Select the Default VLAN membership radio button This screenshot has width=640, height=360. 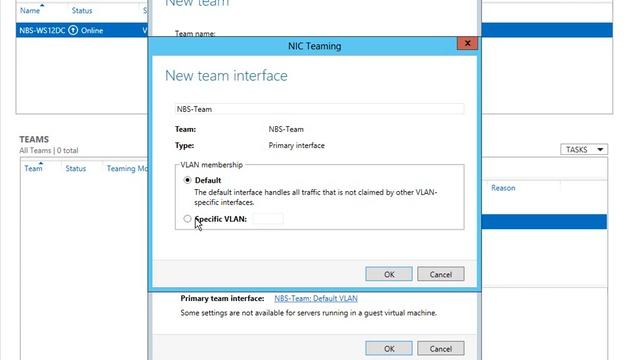pyautogui.click(x=187, y=180)
